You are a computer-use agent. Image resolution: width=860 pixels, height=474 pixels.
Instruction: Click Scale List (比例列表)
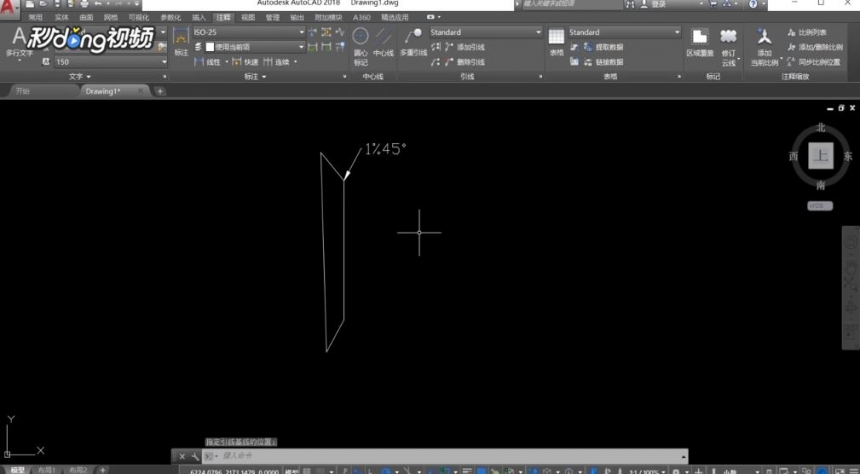click(807, 32)
